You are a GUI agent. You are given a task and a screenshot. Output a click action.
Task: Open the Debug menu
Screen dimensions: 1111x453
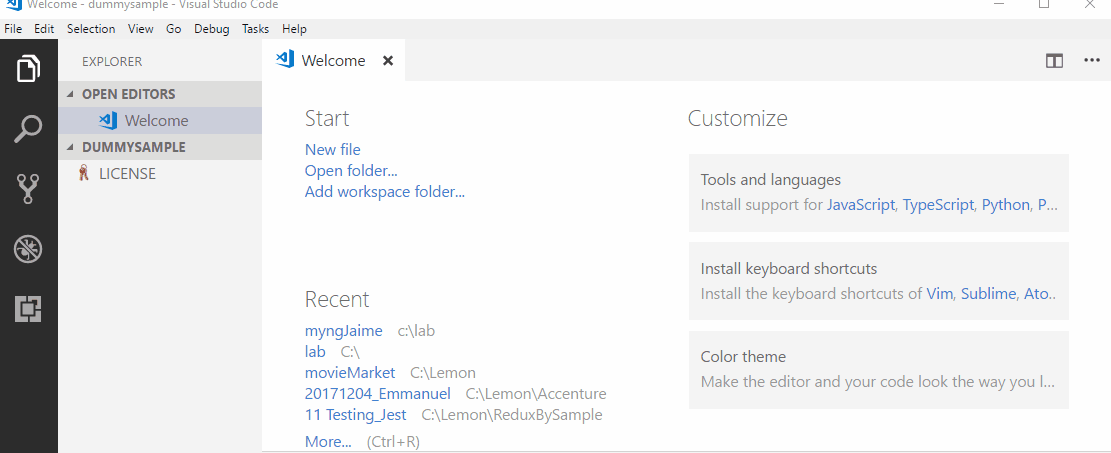pos(211,29)
